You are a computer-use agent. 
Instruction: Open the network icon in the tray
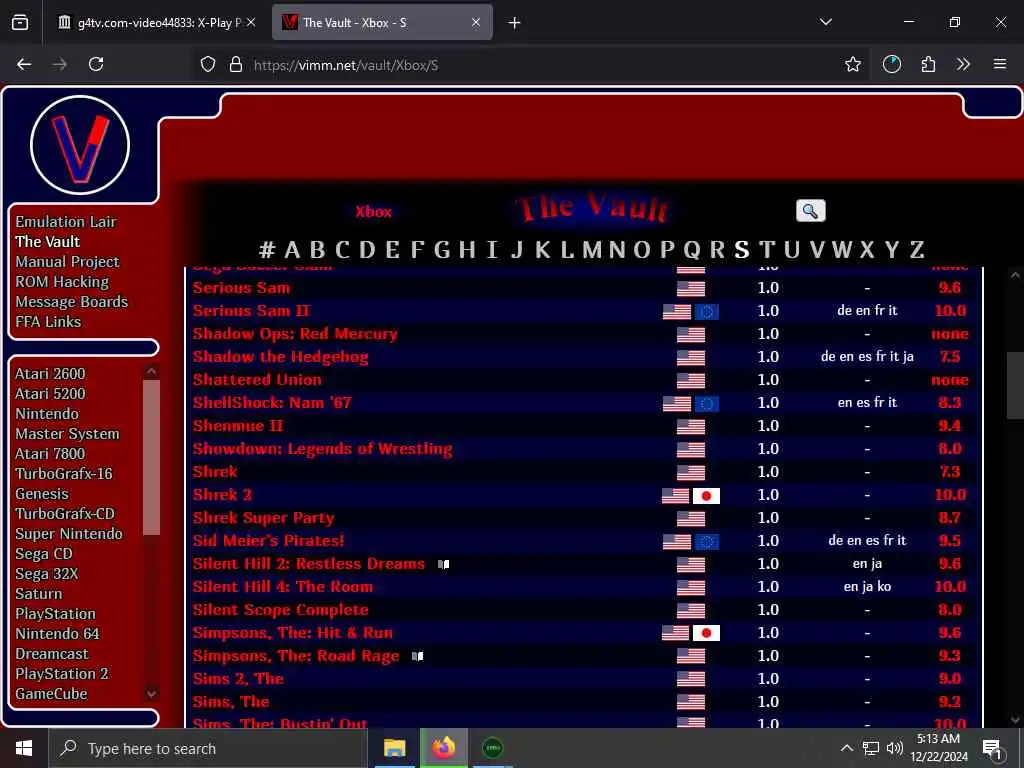(871, 748)
